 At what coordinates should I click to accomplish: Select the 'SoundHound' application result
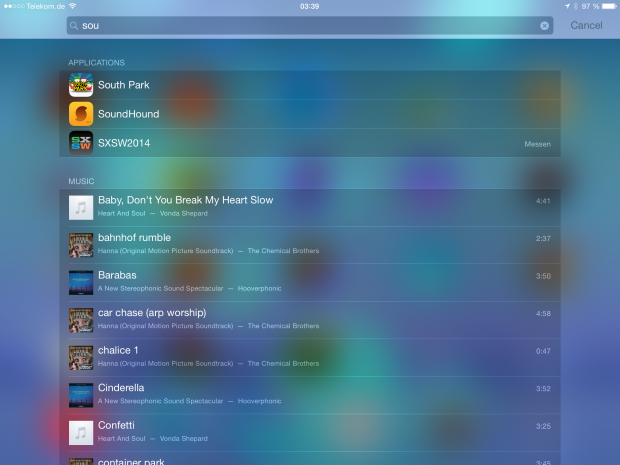click(310, 114)
